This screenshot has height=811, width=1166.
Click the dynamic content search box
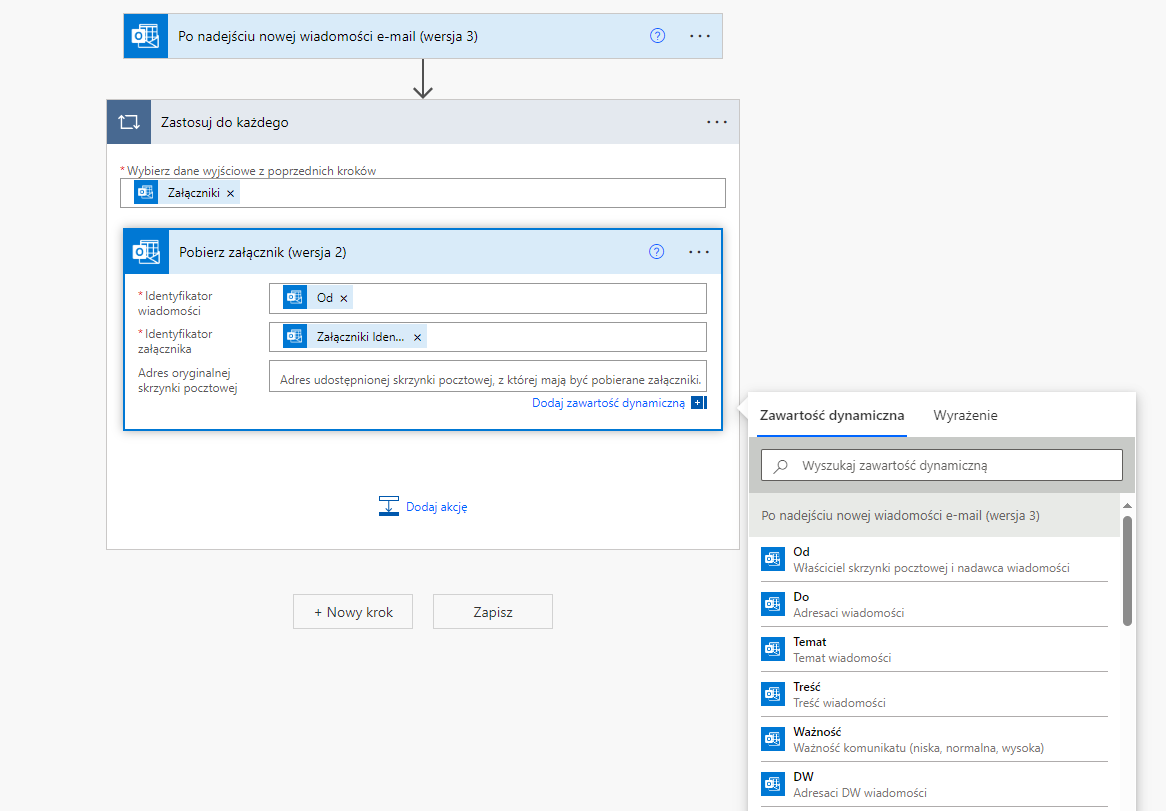[x=942, y=465]
